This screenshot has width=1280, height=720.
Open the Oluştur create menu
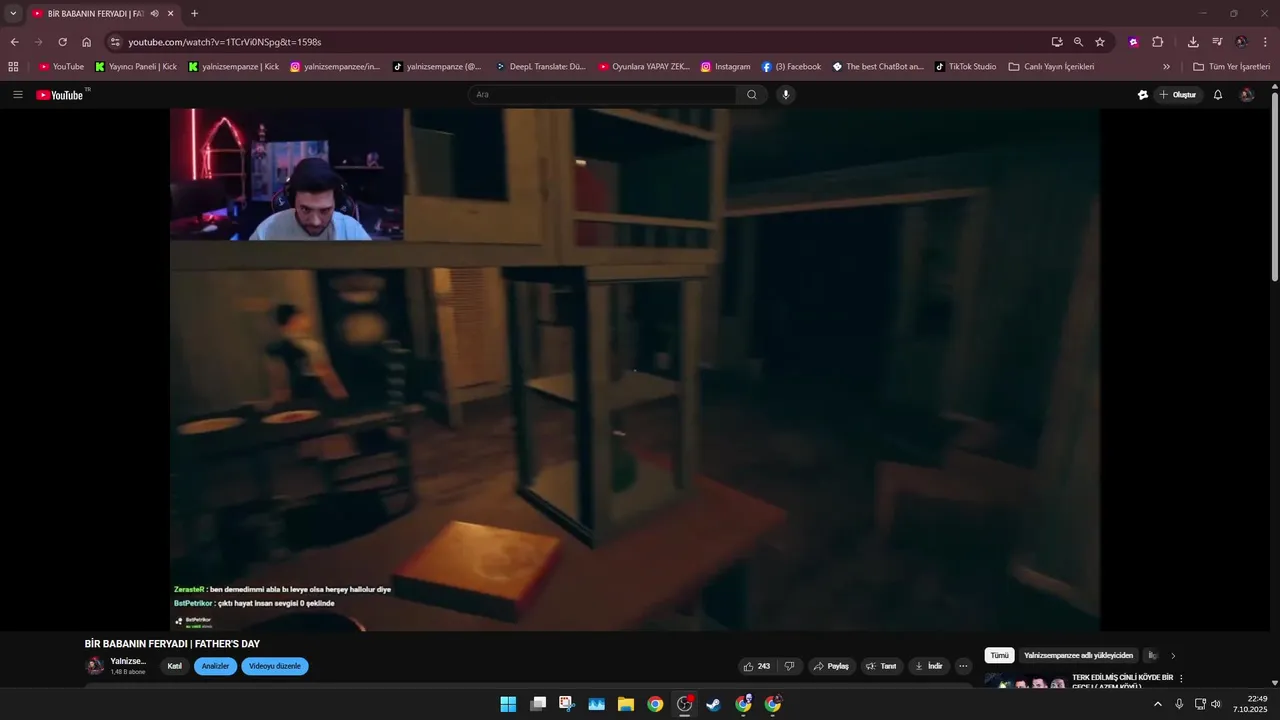pyautogui.click(x=1178, y=95)
